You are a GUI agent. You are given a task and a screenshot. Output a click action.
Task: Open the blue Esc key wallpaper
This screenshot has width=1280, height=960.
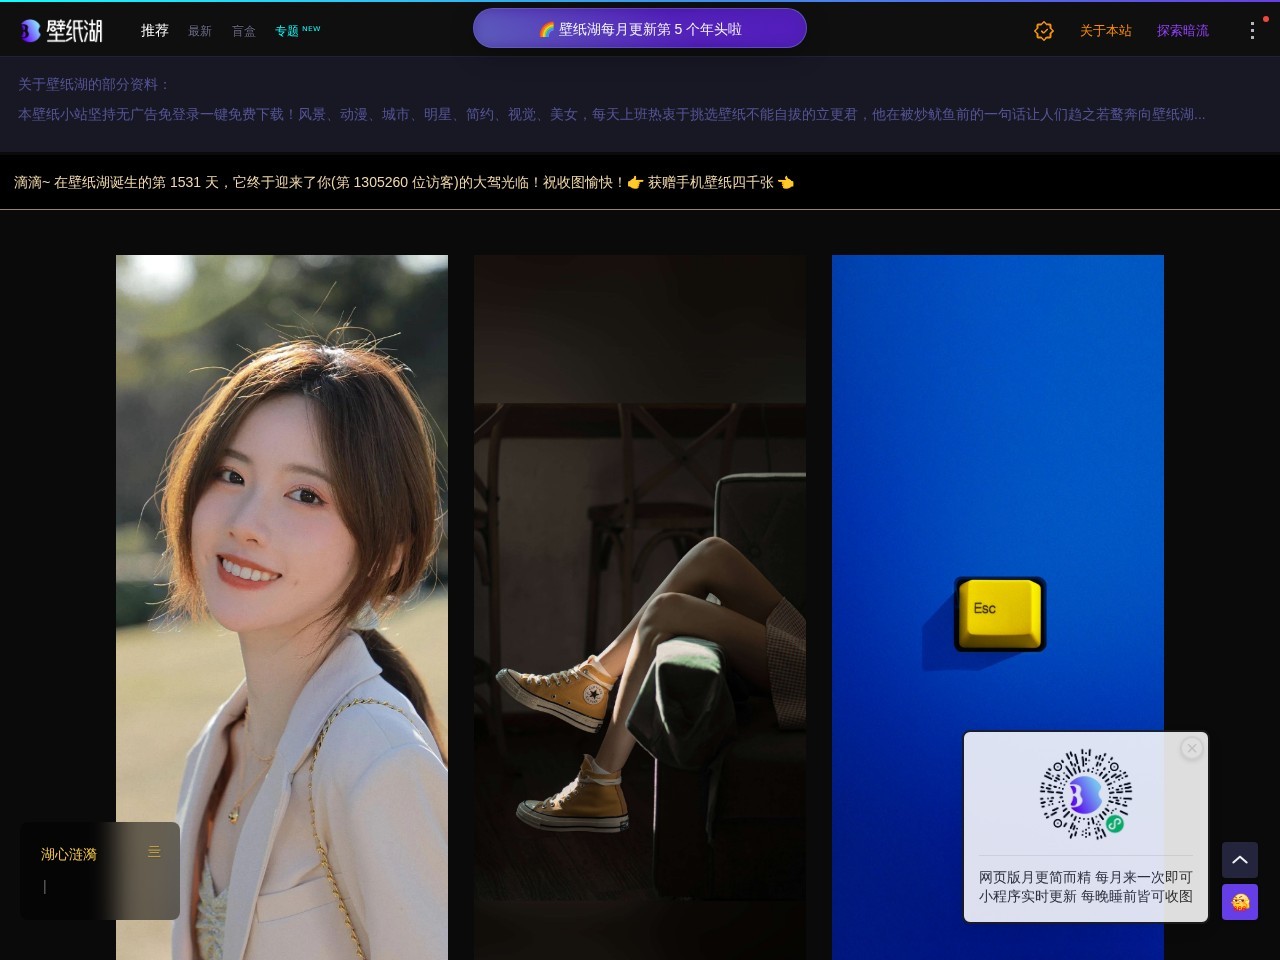coord(997,500)
